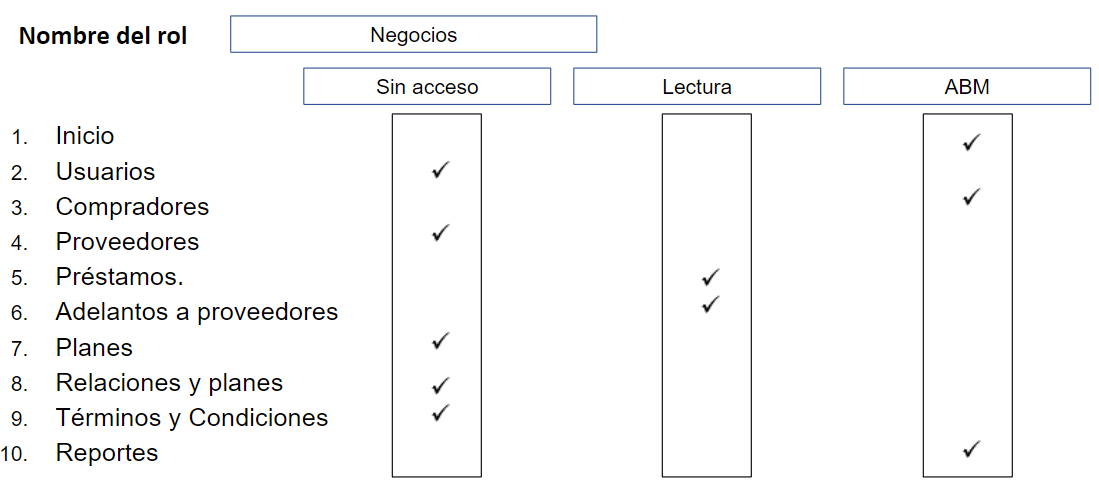Screen dimensions: 1099x492
Task: Click the Inicio list item
Action: click(85, 136)
